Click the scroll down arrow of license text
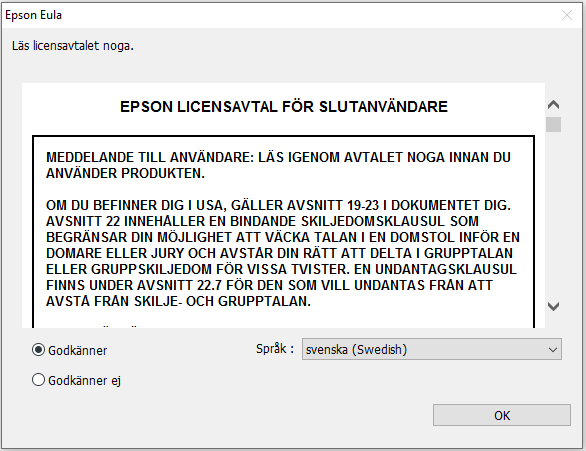Screen dimensions: 586x451 pyautogui.click(x=553, y=306)
